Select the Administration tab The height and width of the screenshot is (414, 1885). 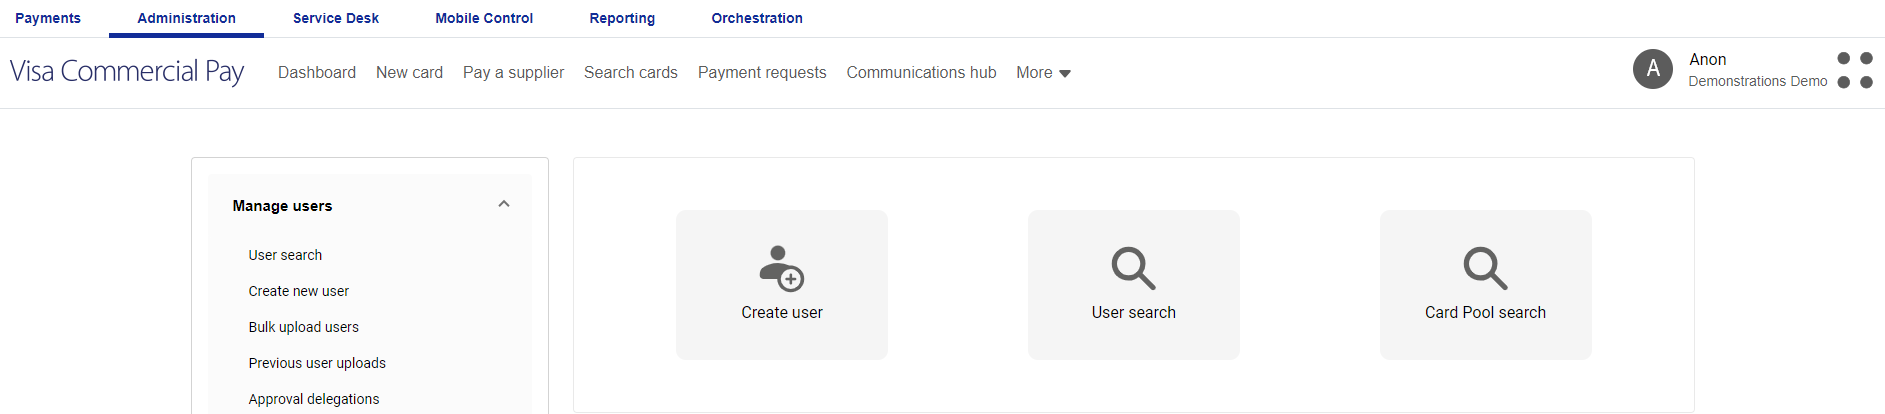[x=187, y=18]
